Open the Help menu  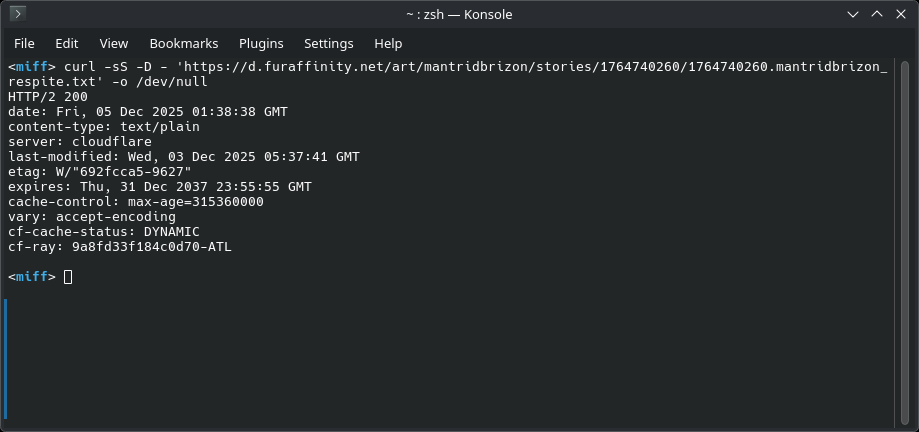pyautogui.click(x=388, y=43)
